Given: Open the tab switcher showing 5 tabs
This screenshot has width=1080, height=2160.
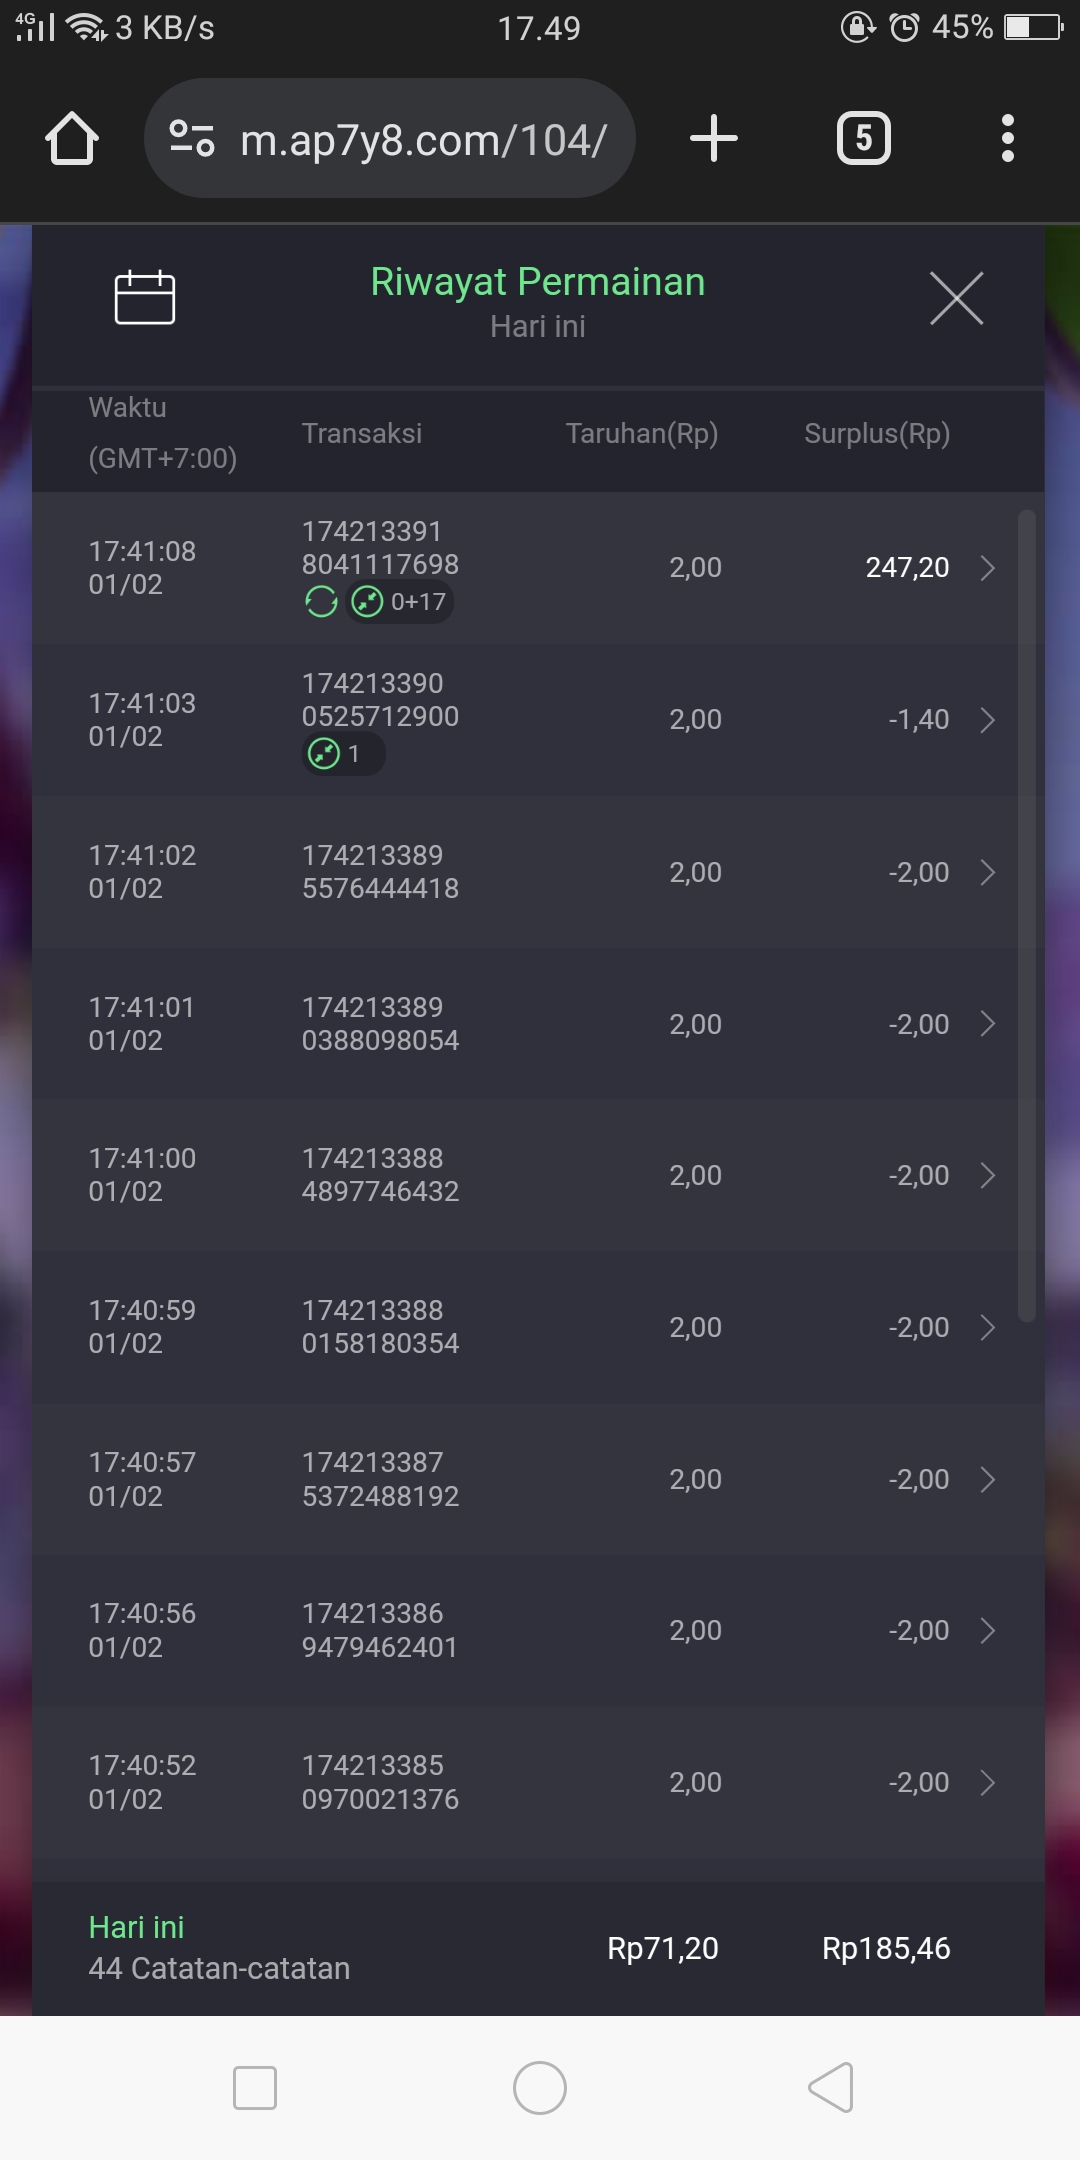Looking at the screenshot, I should 863,138.
